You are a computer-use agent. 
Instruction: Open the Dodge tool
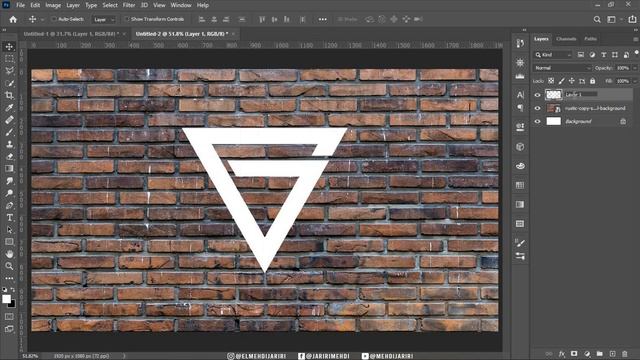tap(9, 193)
